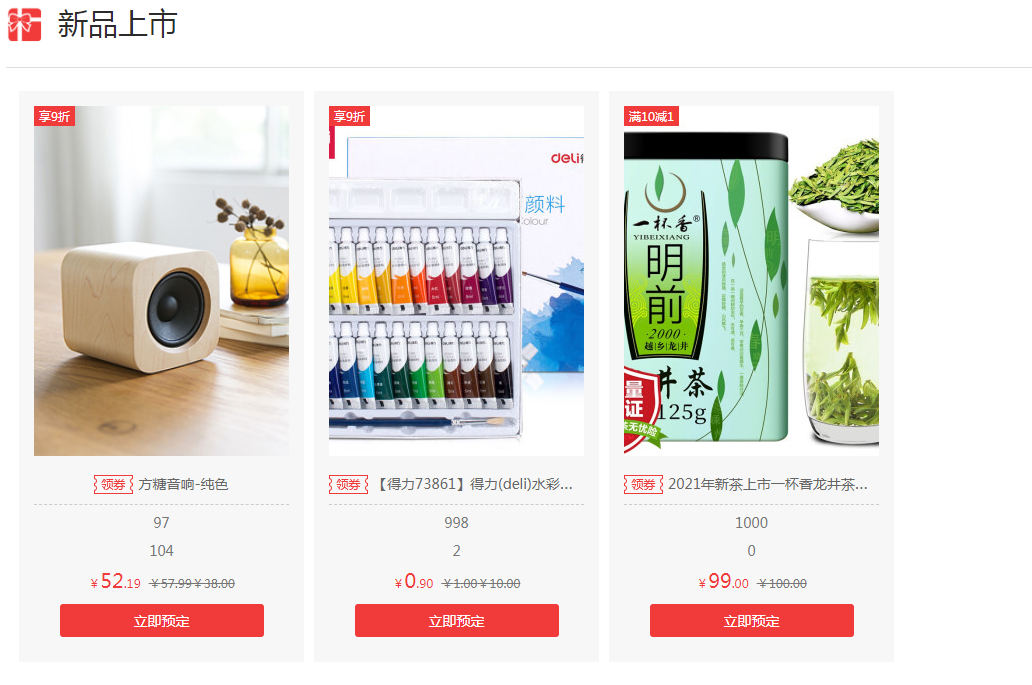The image size is (1032, 685).
Task: Click 立即预定 for the watercolor paints
Action: click(x=457, y=621)
